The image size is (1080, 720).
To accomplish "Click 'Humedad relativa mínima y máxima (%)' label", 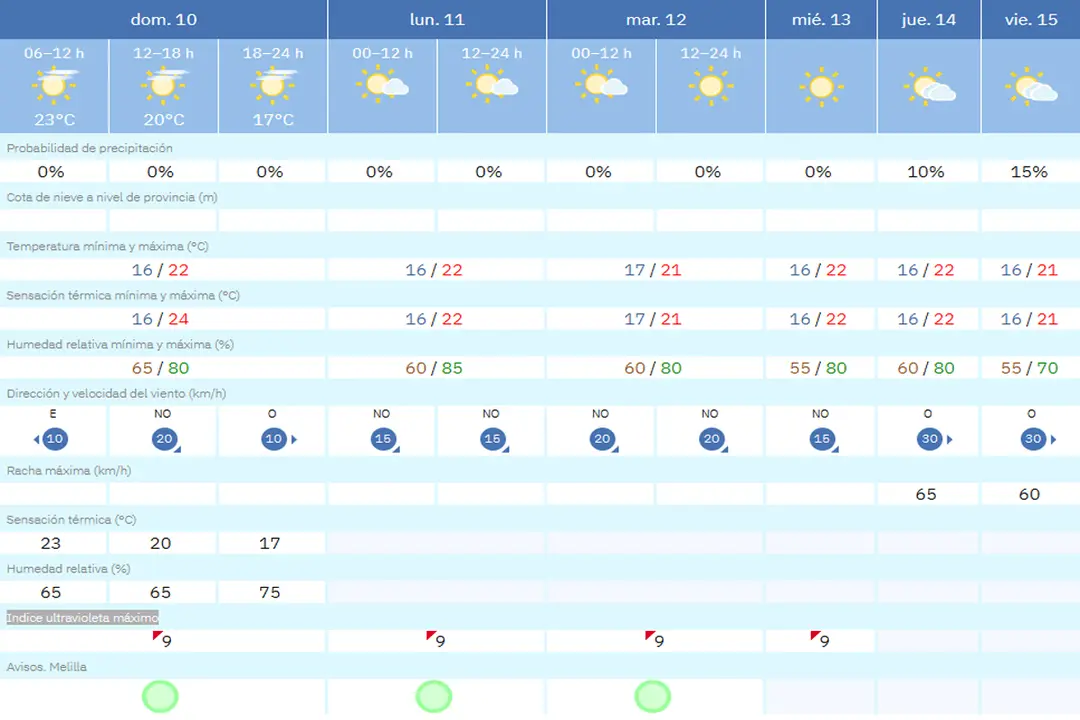I will 121,344.
